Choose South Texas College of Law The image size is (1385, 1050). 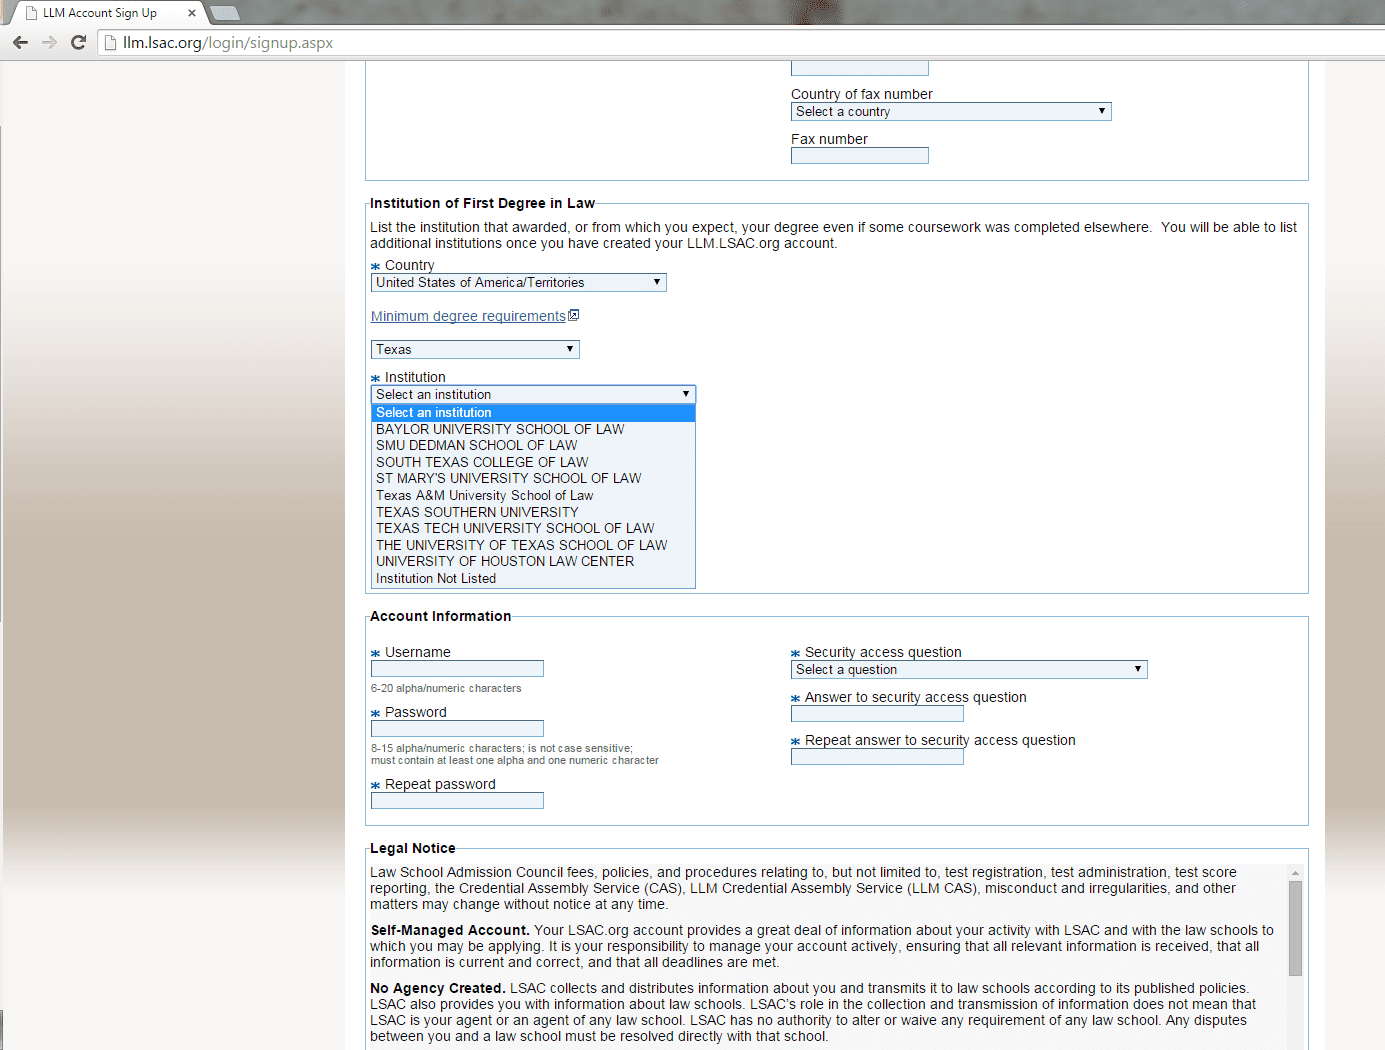[533, 462]
